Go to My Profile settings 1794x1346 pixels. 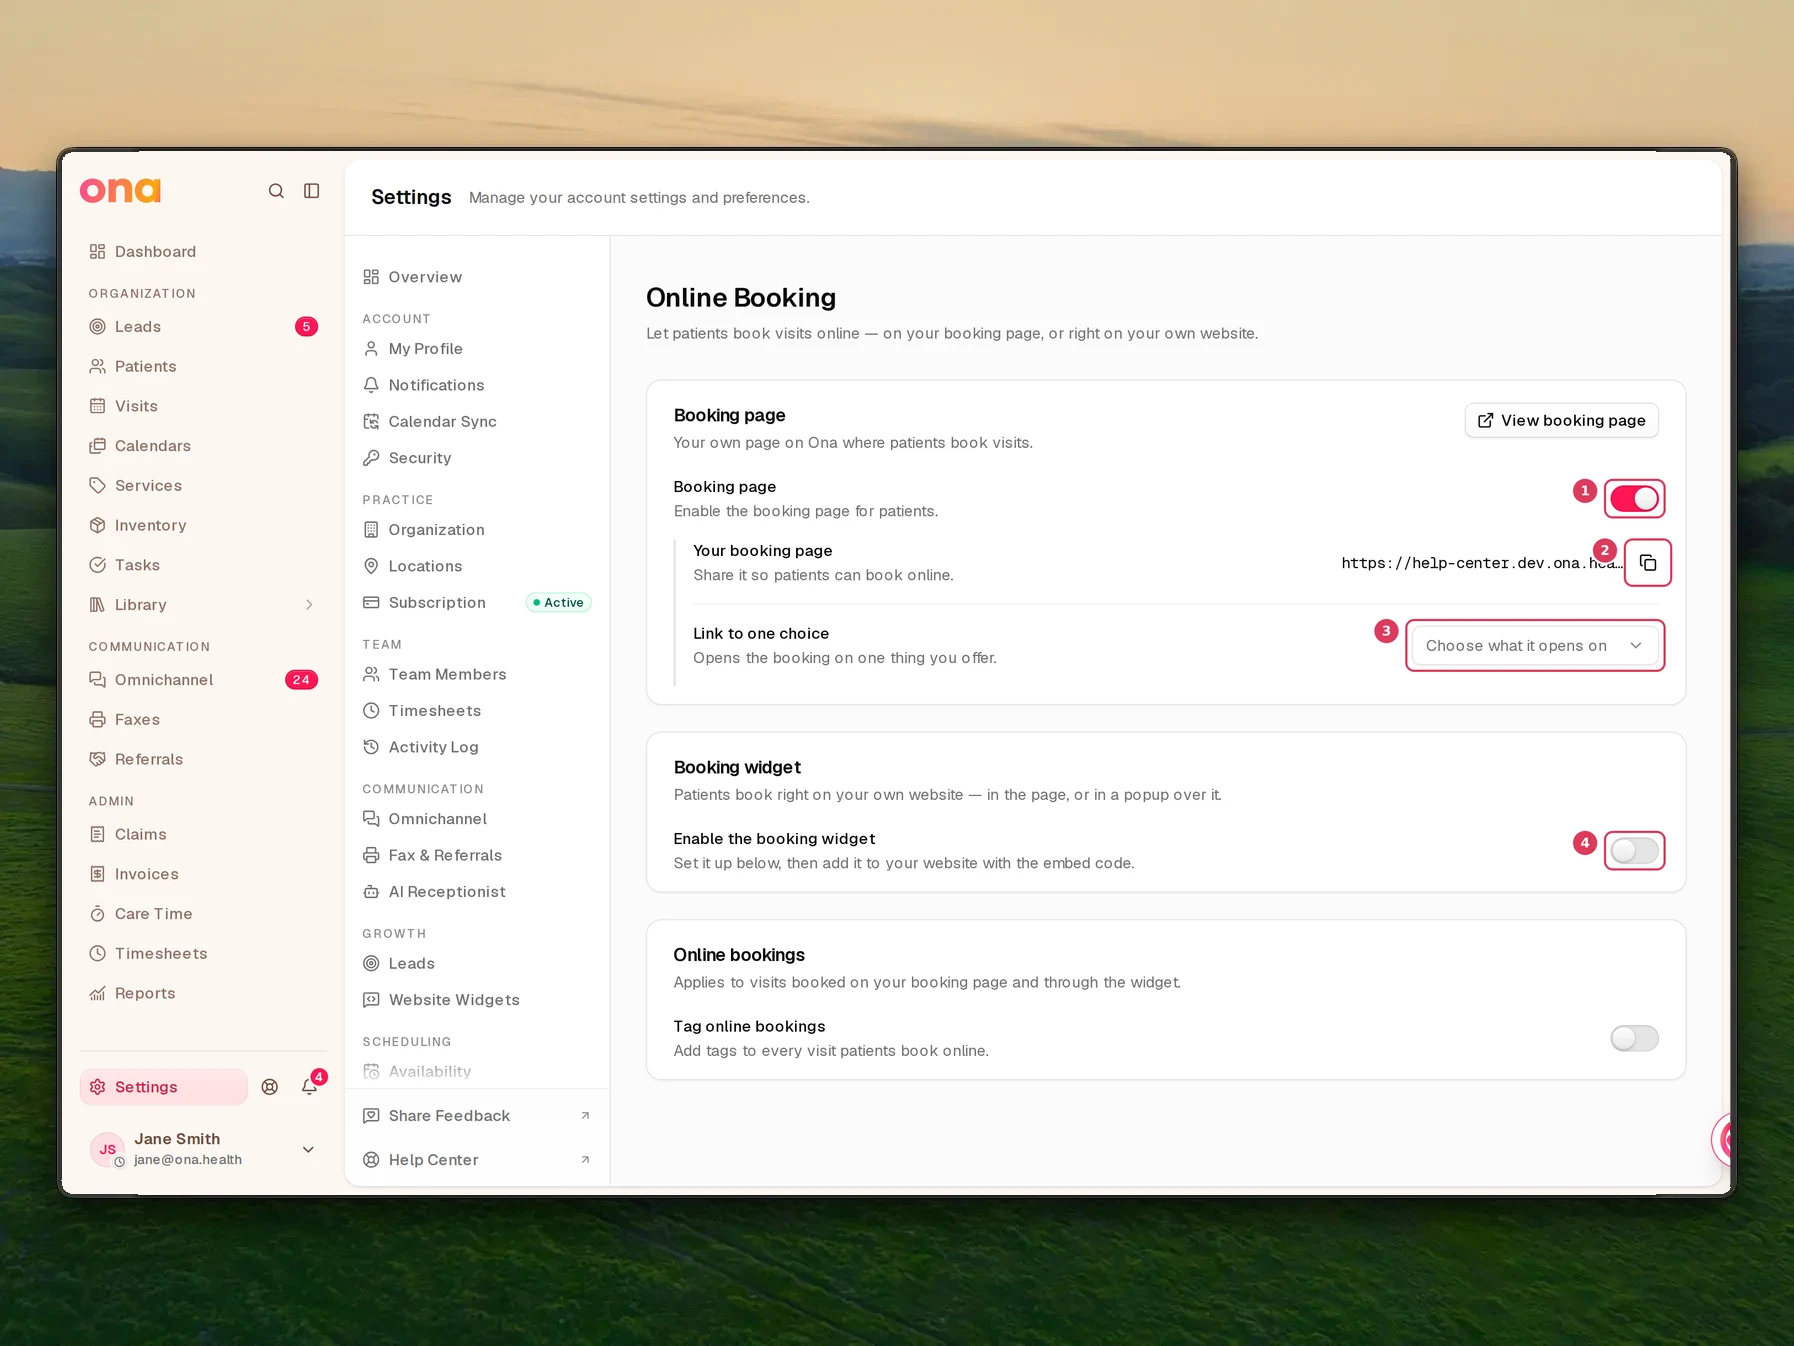coord(477,349)
